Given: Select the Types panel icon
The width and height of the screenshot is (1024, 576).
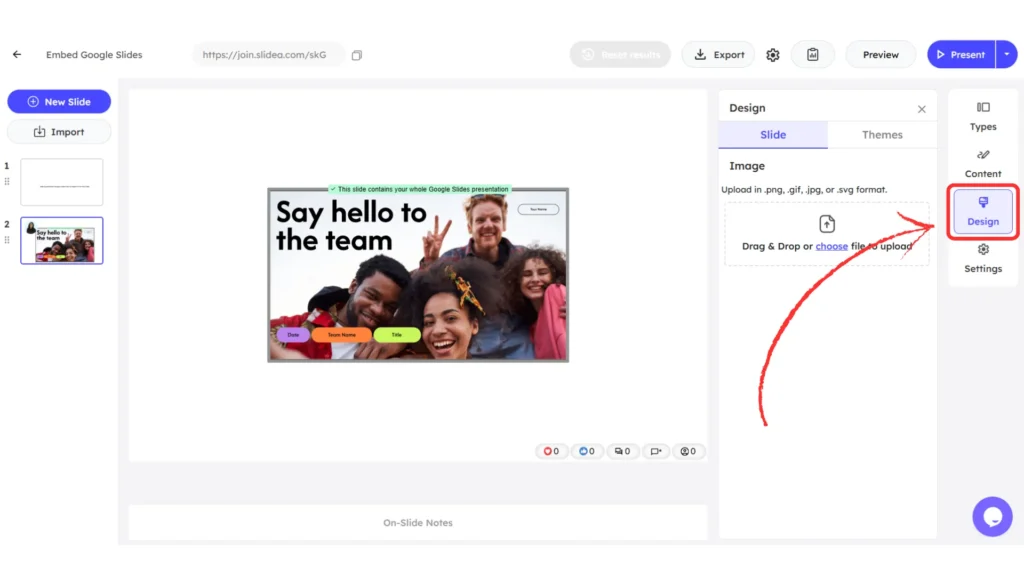Looking at the screenshot, I should (x=982, y=116).
